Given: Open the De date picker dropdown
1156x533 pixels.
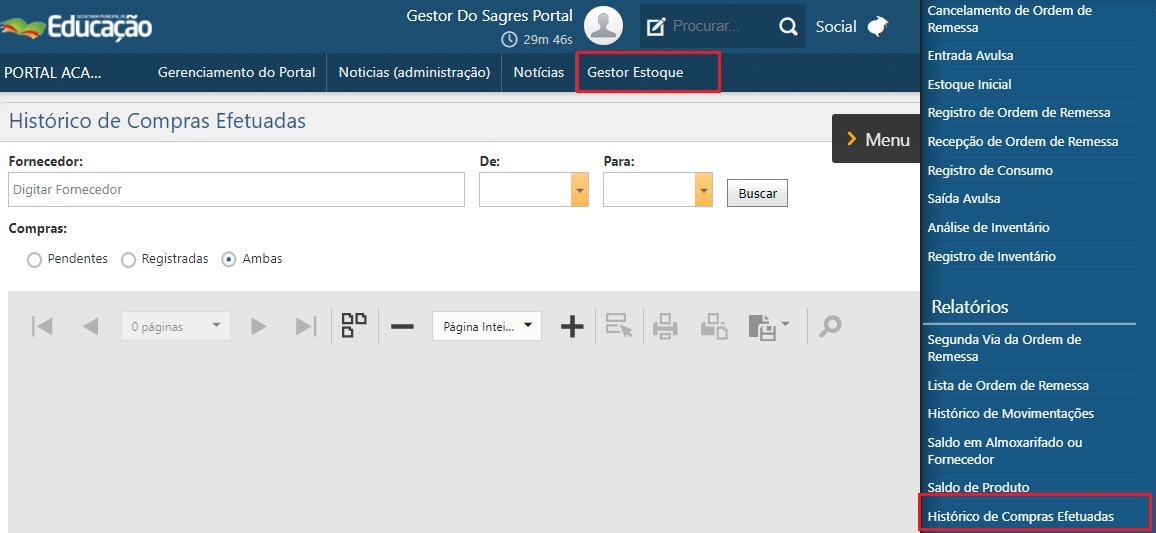Looking at the screenshot, I should pyautogui.click(x=580, y=190).
